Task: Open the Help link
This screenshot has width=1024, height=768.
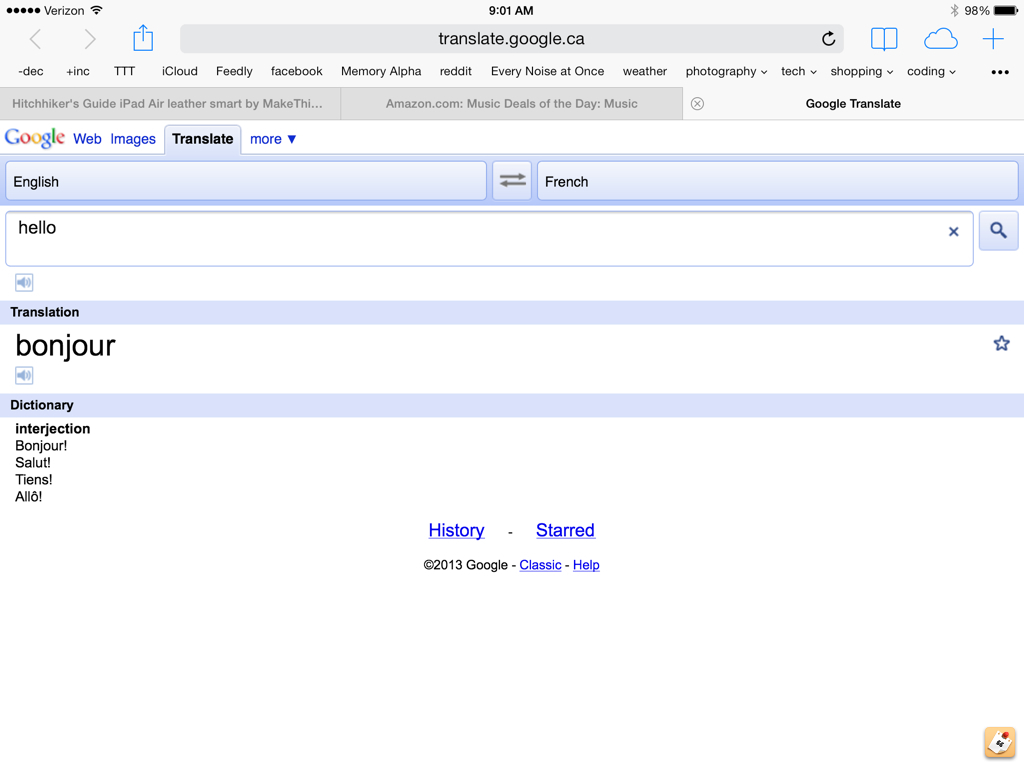Action: coord(586,565)
